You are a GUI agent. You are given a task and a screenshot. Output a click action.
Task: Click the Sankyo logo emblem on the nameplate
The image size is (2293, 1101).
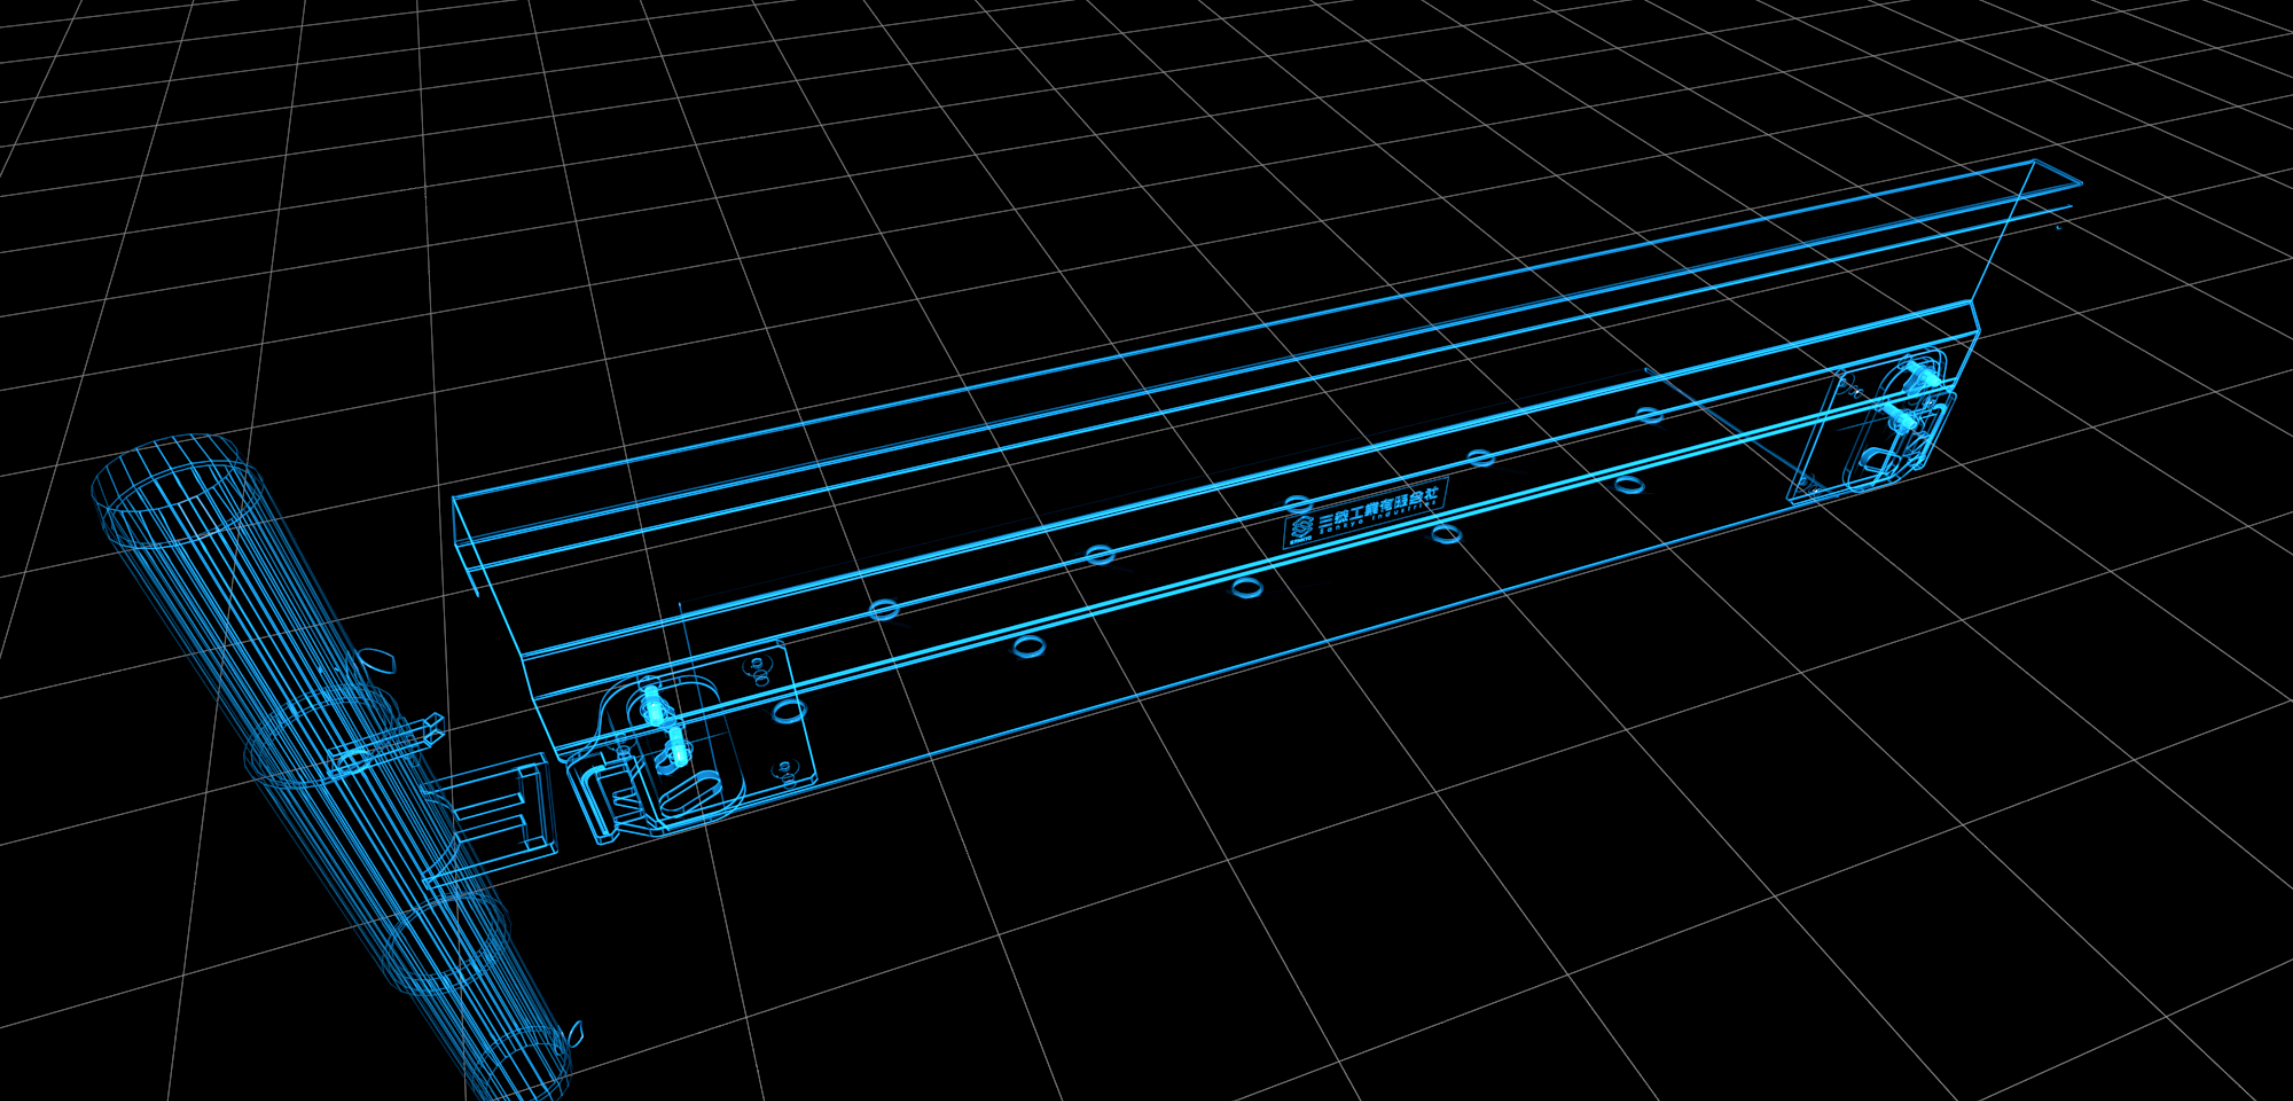tap(1301, 528)
